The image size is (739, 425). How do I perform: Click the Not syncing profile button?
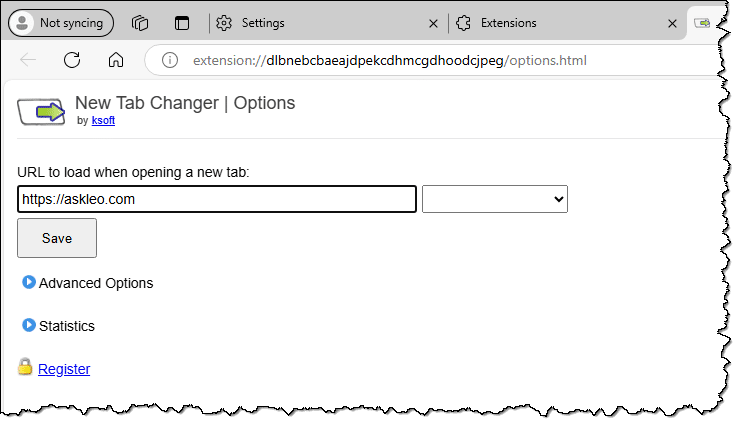pos(60,23)
